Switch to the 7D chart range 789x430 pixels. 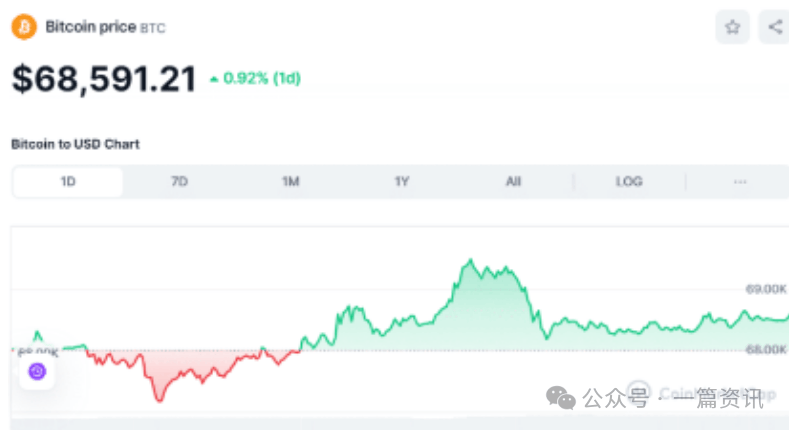(179, 181)
